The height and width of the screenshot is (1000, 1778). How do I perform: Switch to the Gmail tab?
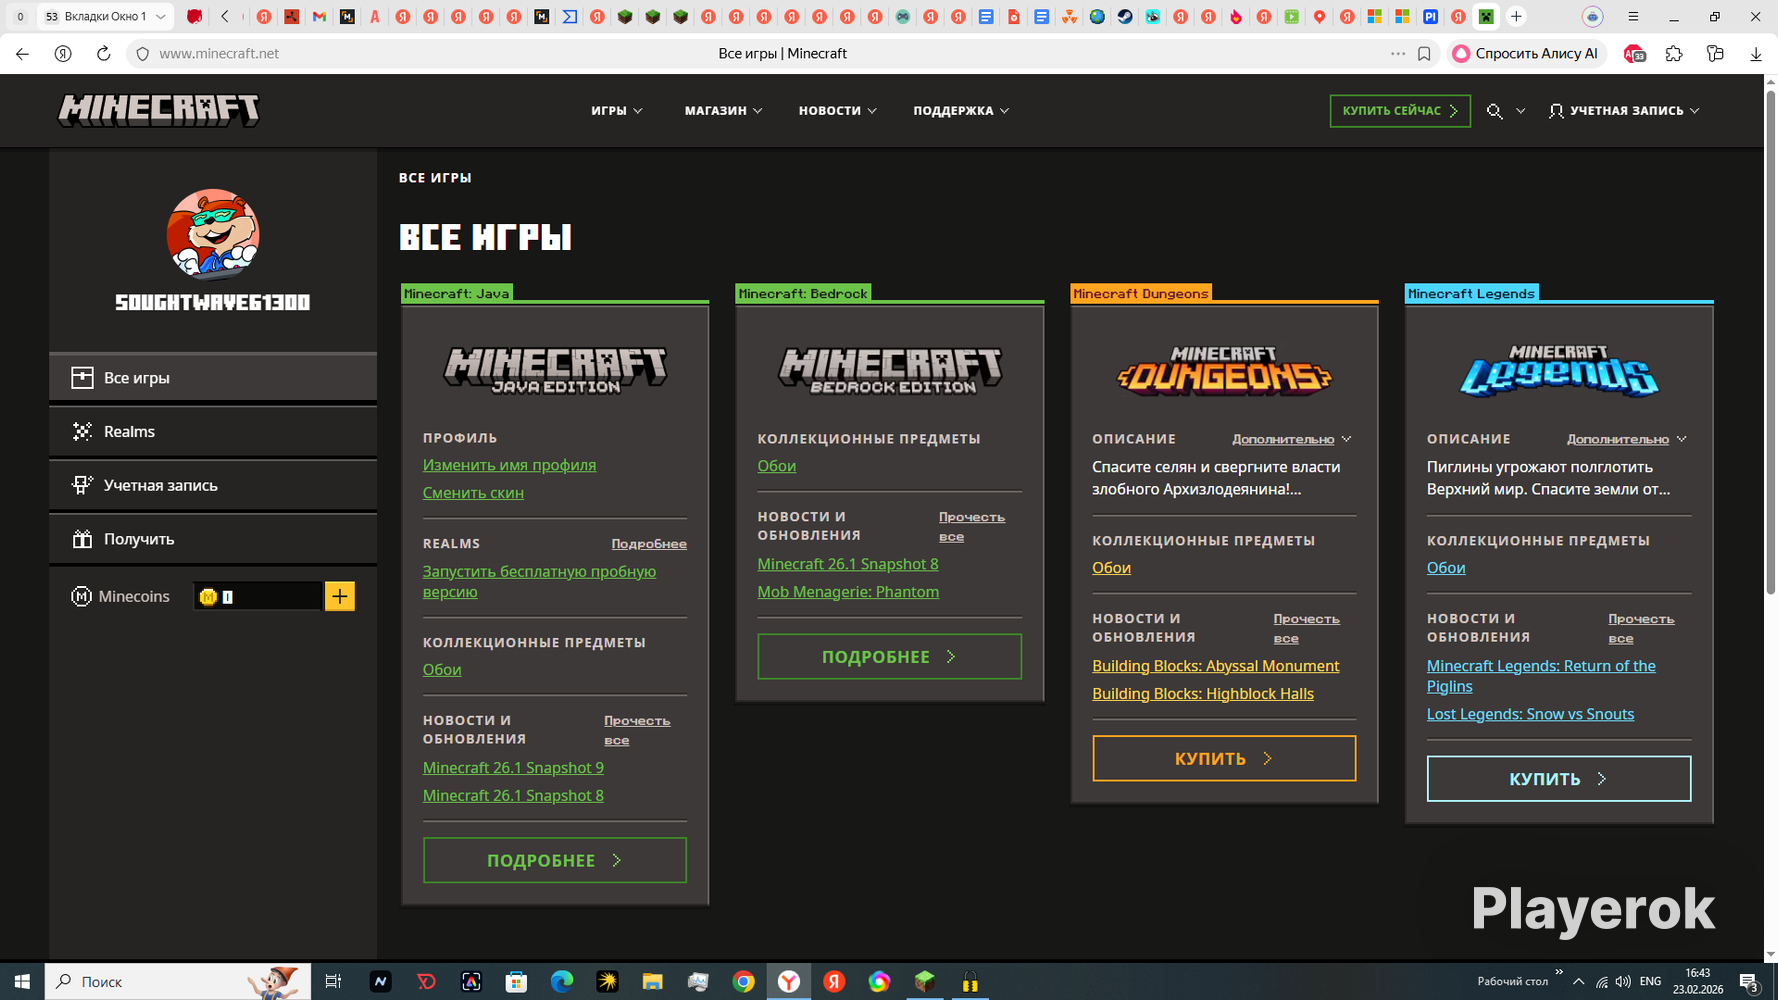pos(319,16)
